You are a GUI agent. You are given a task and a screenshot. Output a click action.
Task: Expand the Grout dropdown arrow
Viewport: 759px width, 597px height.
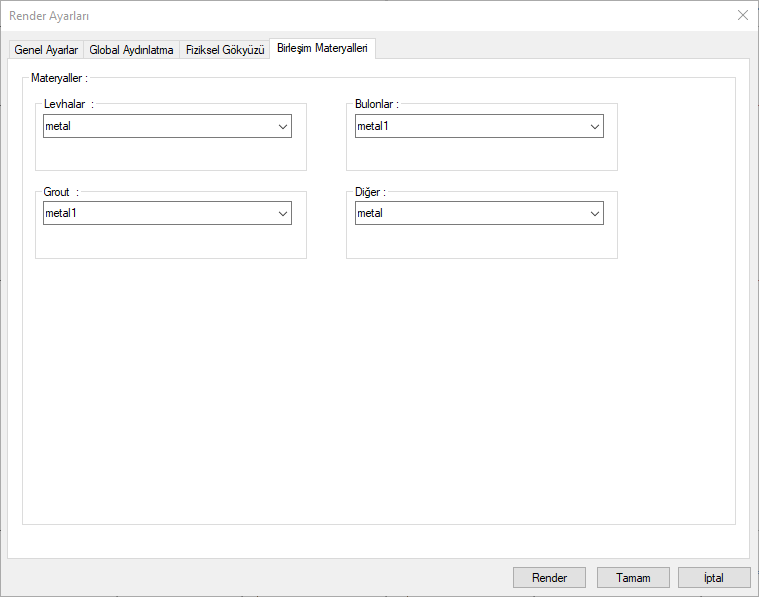tap(283, 213)
